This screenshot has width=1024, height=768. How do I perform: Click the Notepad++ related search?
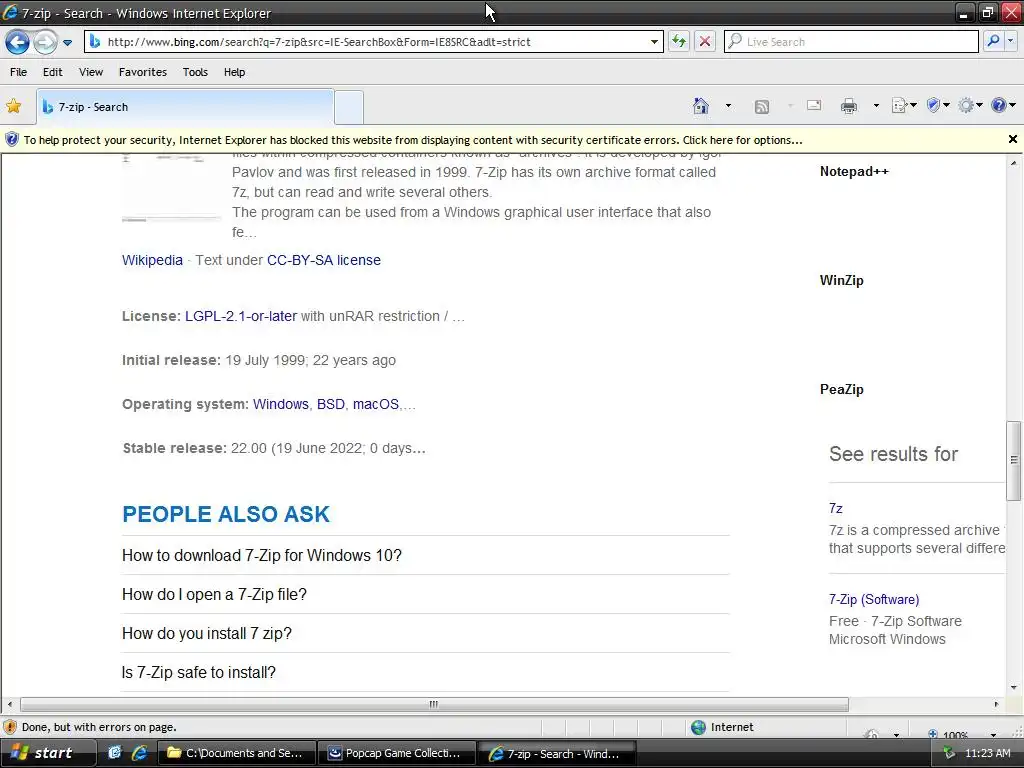coord(854,172)
